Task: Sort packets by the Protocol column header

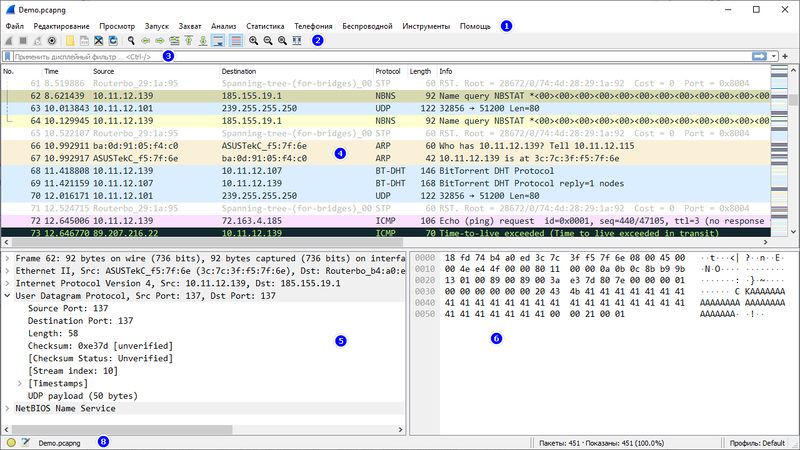Action: click(390, 71)
